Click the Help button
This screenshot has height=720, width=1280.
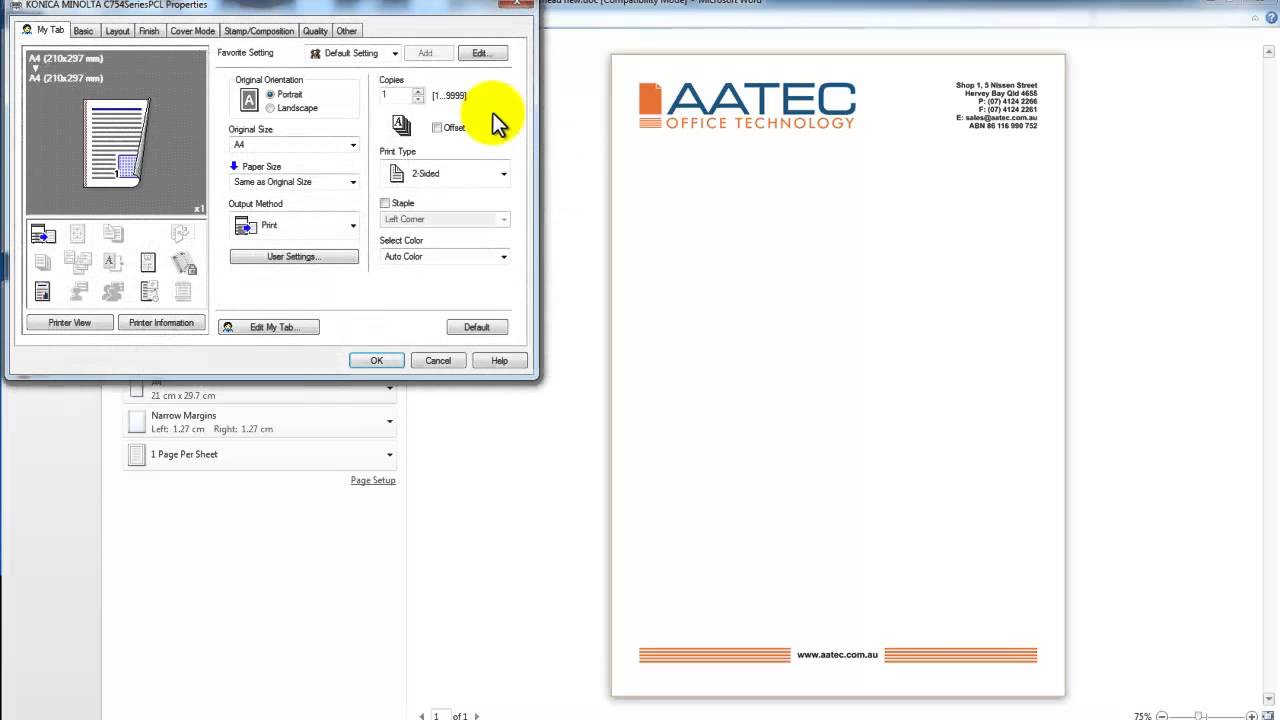click(499, 361)
